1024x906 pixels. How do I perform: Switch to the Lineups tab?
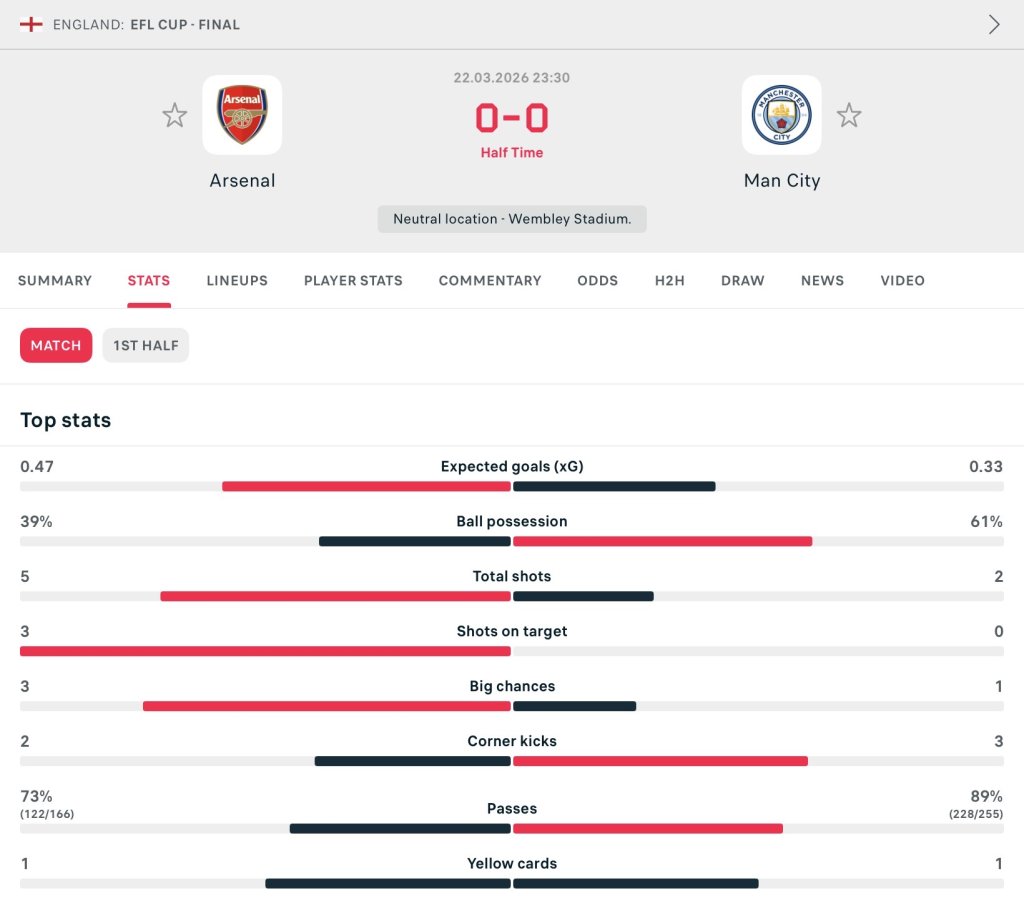237,280
